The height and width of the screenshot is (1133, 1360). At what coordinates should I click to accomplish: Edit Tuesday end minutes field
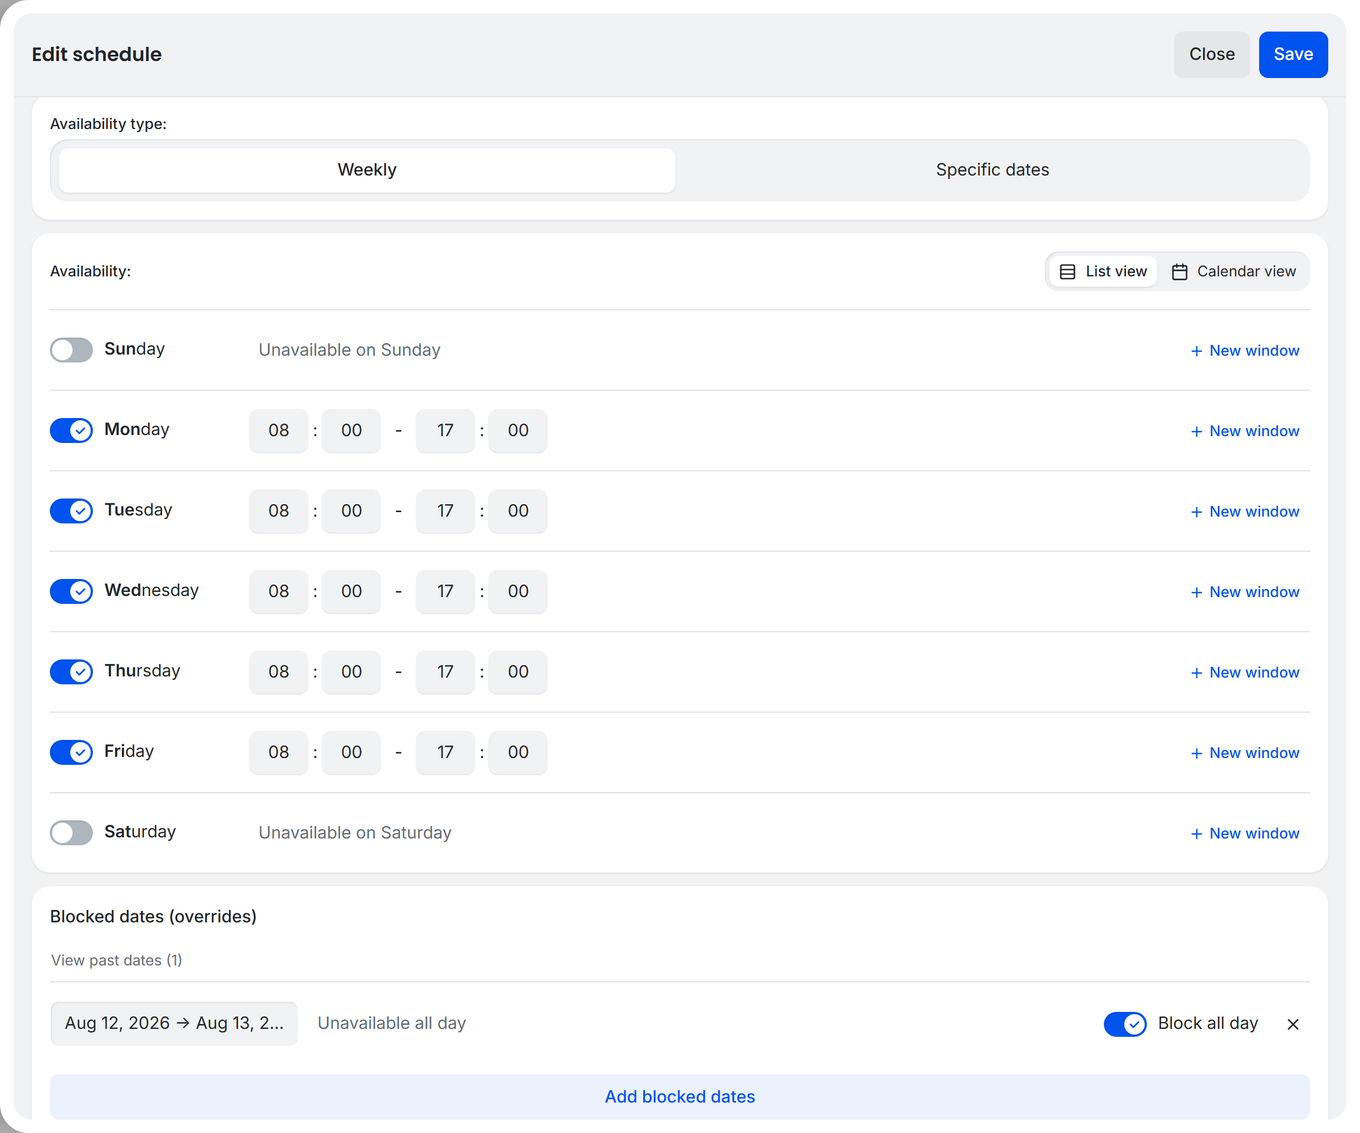click(x=518, y=511)
